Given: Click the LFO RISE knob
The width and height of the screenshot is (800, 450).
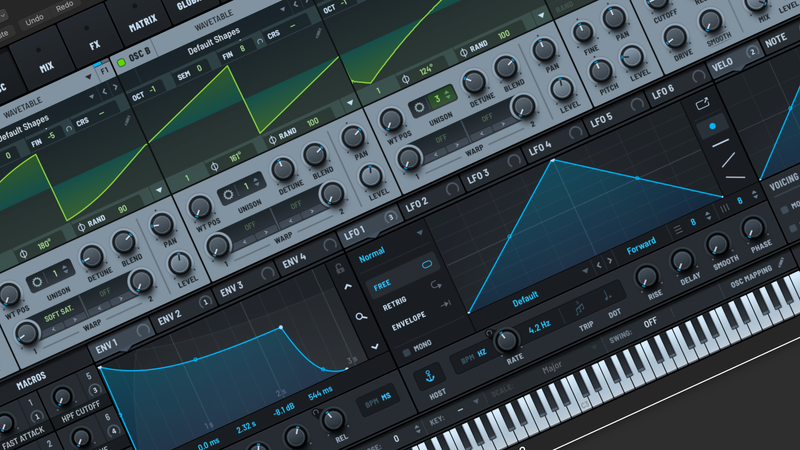Looking at the screenshot, I should click(646, 277).
